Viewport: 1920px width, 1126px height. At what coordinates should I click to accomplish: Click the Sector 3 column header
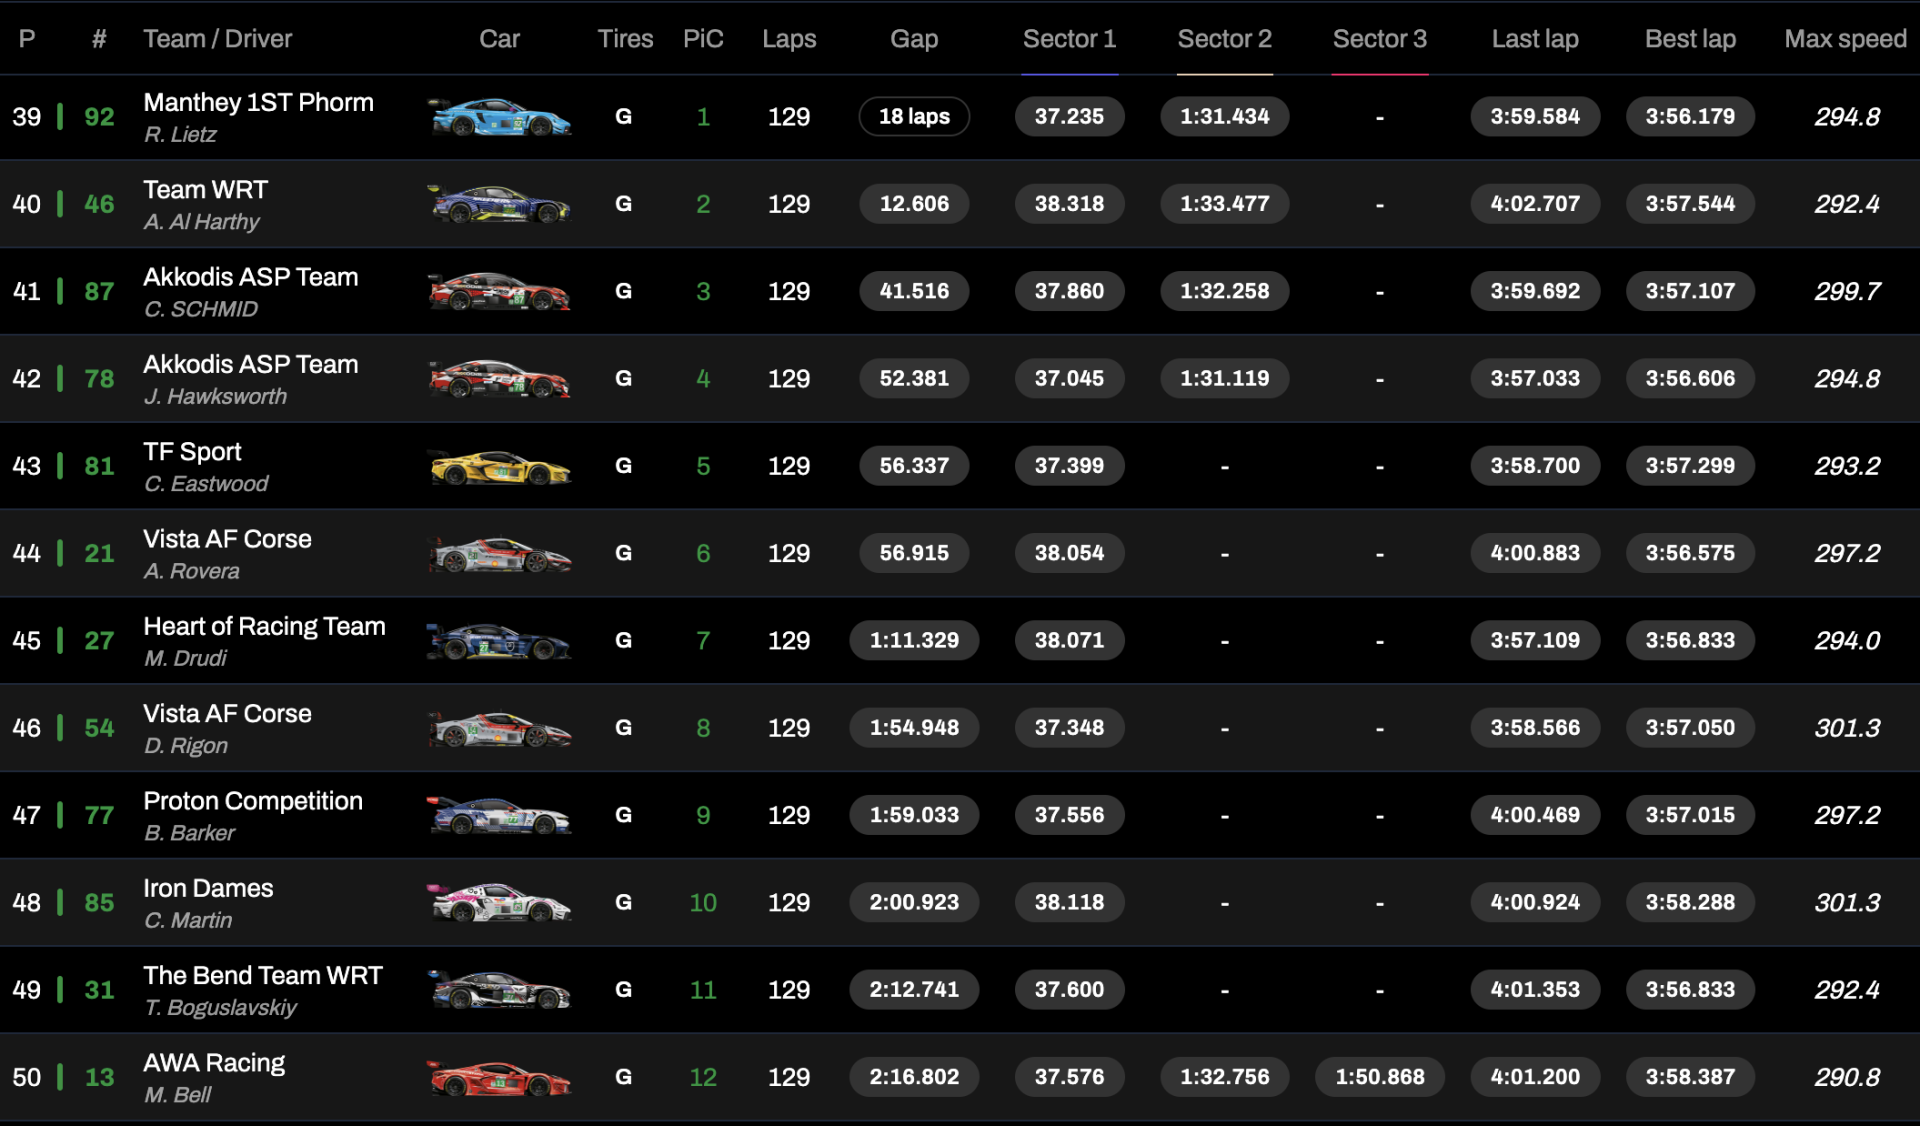tap(1379, 39)
